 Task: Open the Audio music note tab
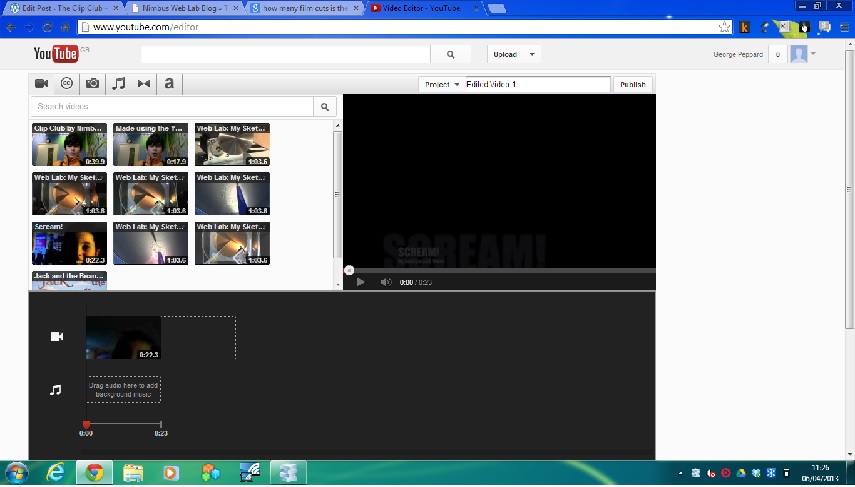tap(118, 84)
